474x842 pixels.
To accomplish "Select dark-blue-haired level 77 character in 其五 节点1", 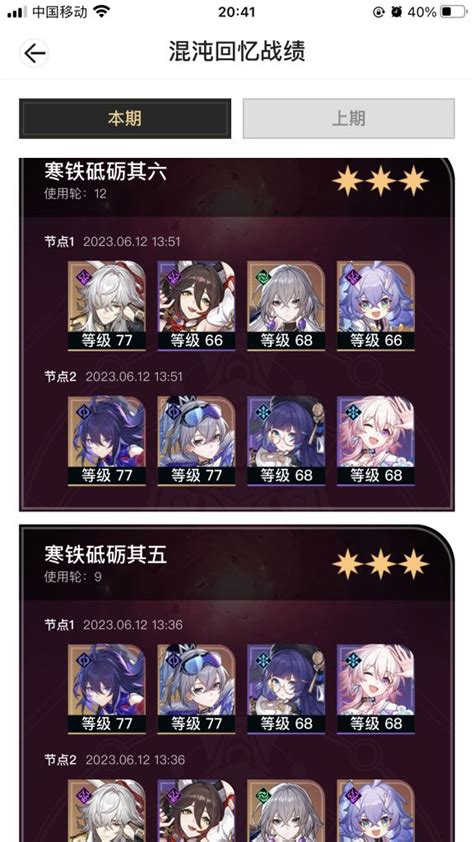I will point(107,689).
